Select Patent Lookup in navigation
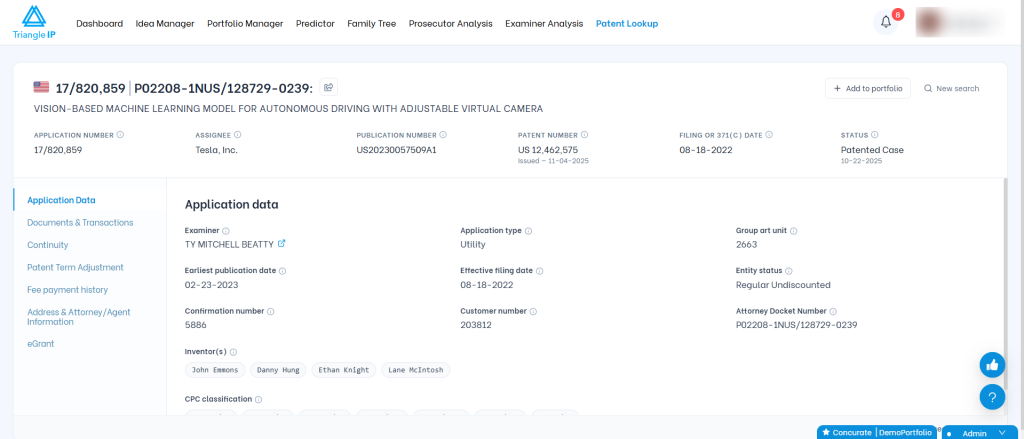Screen dimensions: 1024x439 [627, 24]
